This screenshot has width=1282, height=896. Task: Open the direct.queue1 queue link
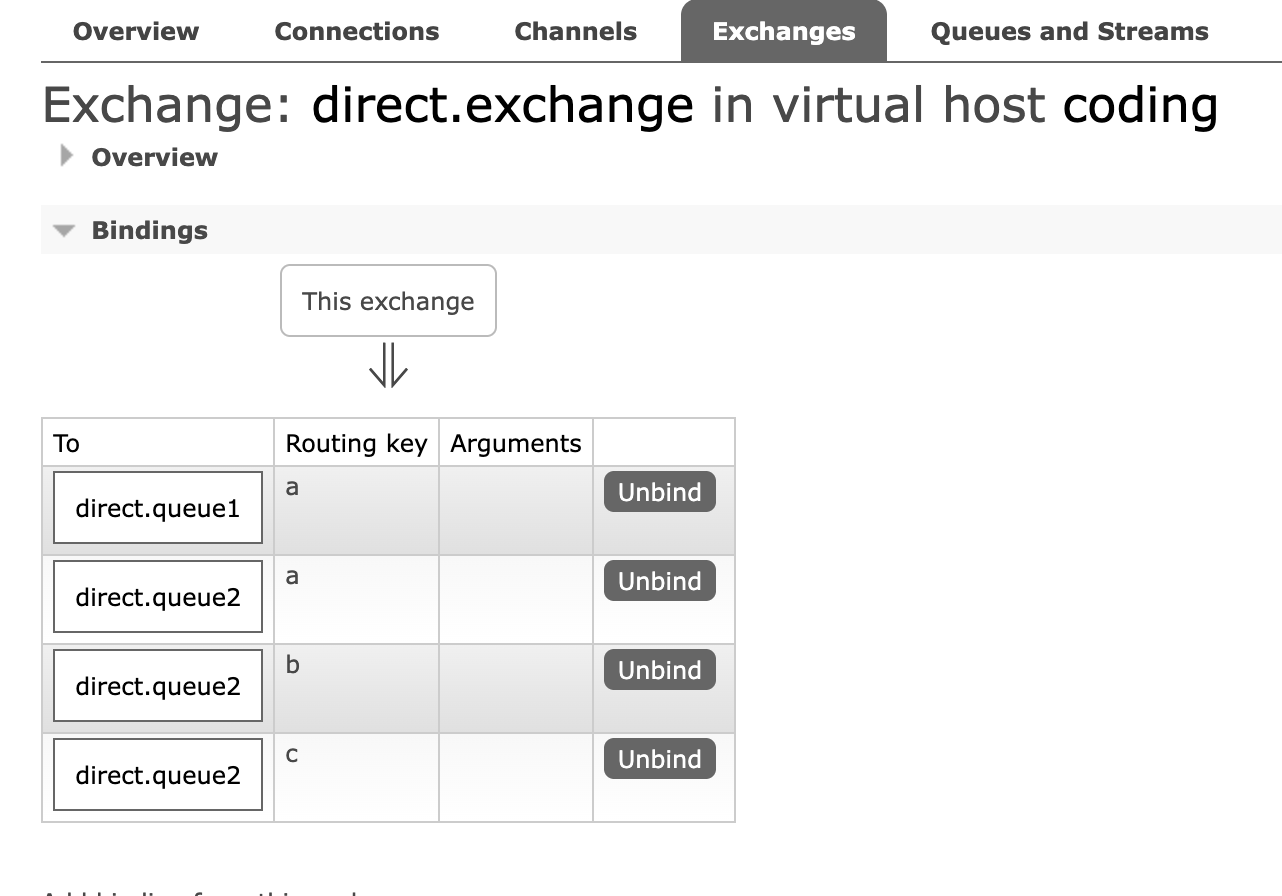tap(158, 508)
